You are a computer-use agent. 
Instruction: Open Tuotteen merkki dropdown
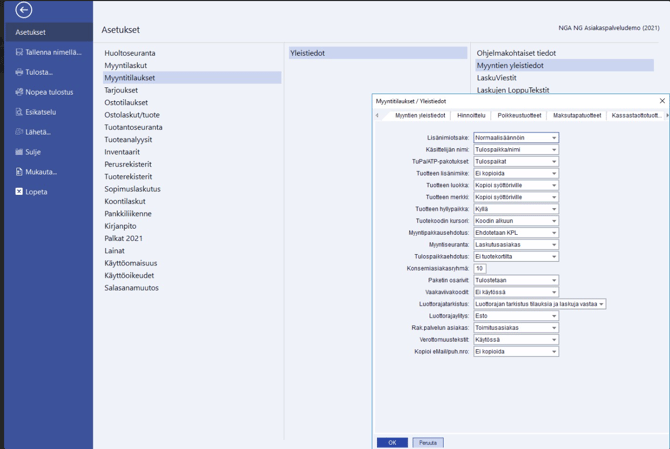click(516, 197)
